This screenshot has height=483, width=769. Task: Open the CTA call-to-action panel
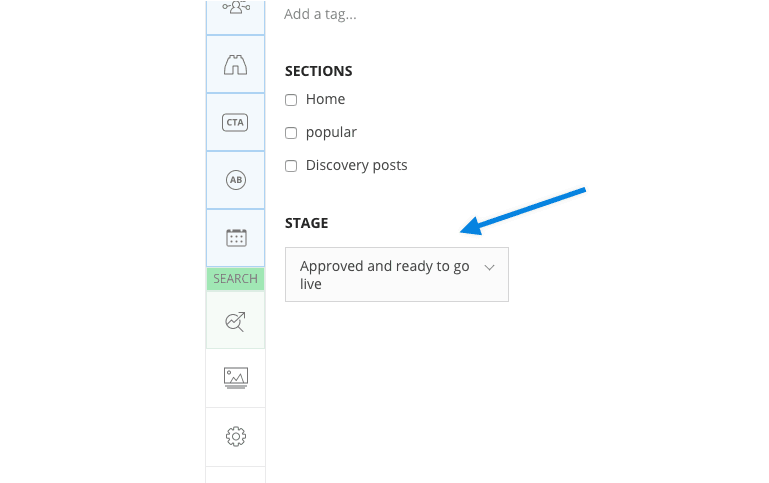[236, 122]
